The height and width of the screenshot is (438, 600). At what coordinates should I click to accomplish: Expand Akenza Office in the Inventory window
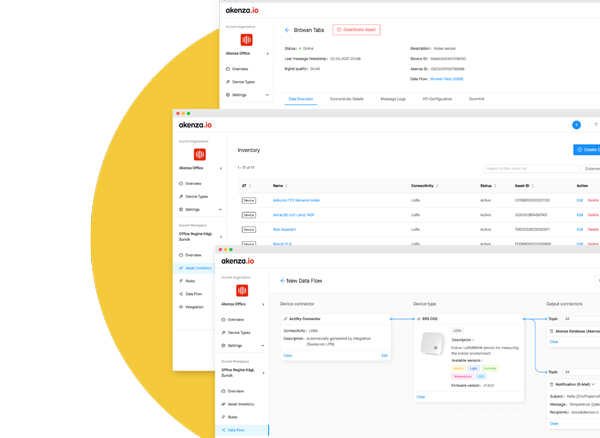pyautogui.click(x=221, y=168)
